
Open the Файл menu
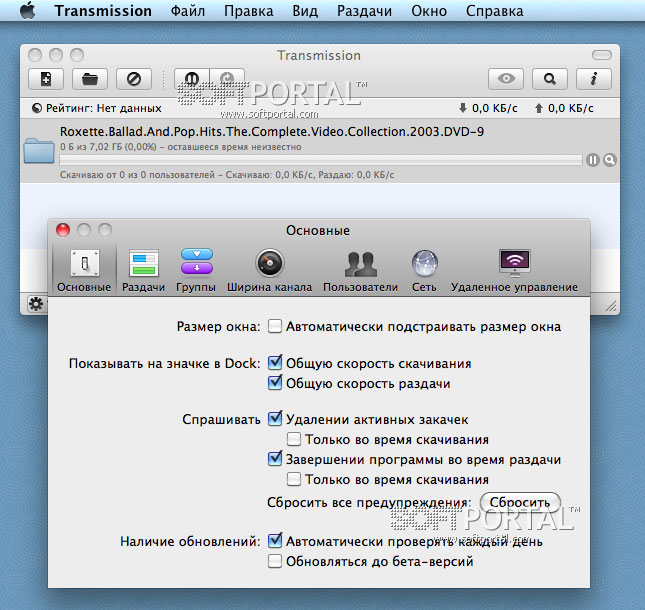pyautogui.click(x=188, y=11)
